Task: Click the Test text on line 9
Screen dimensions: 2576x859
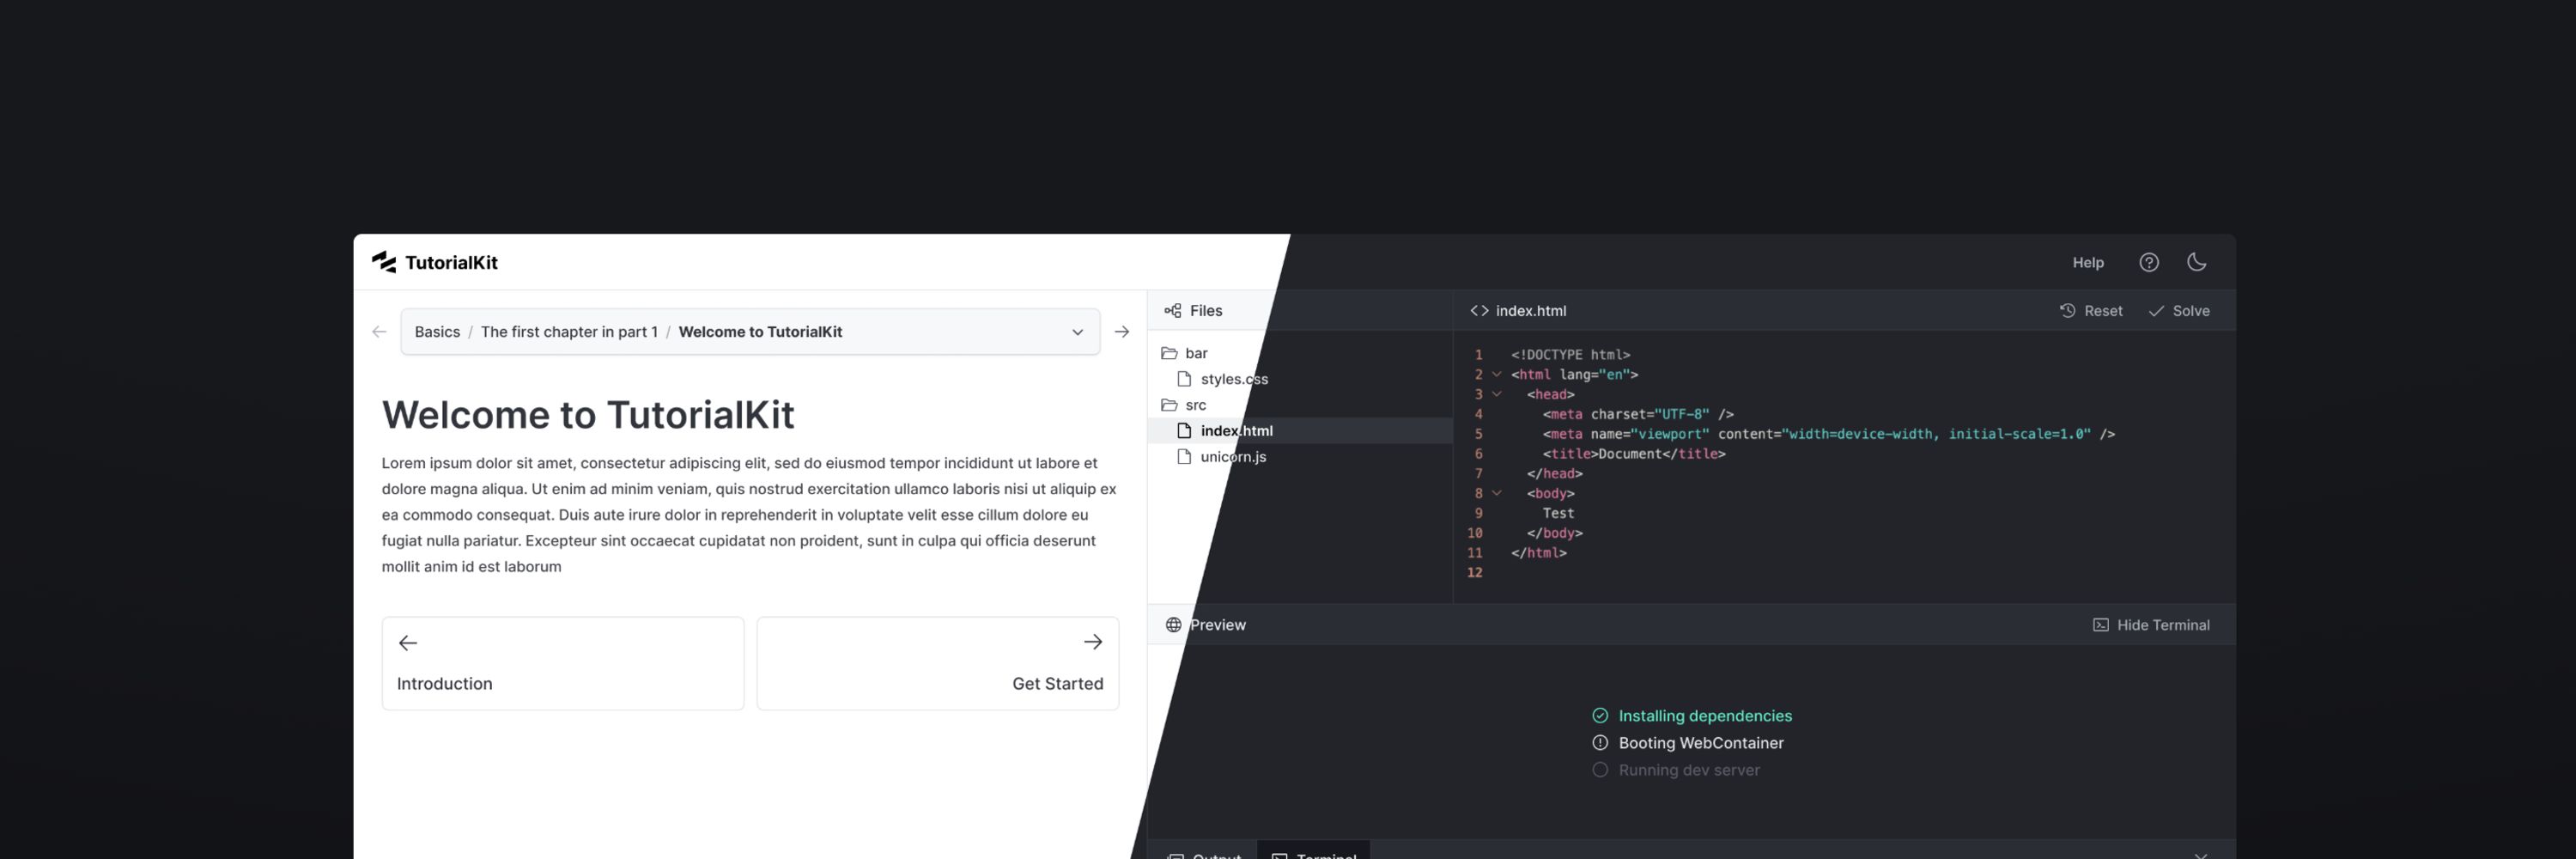Action: click(x=1558, y=513)
